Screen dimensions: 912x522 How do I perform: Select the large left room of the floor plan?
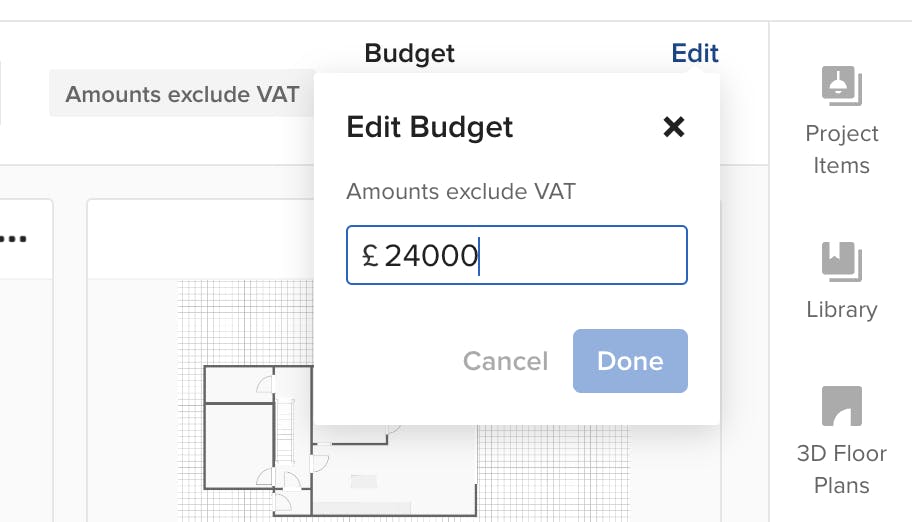[240, 446]
